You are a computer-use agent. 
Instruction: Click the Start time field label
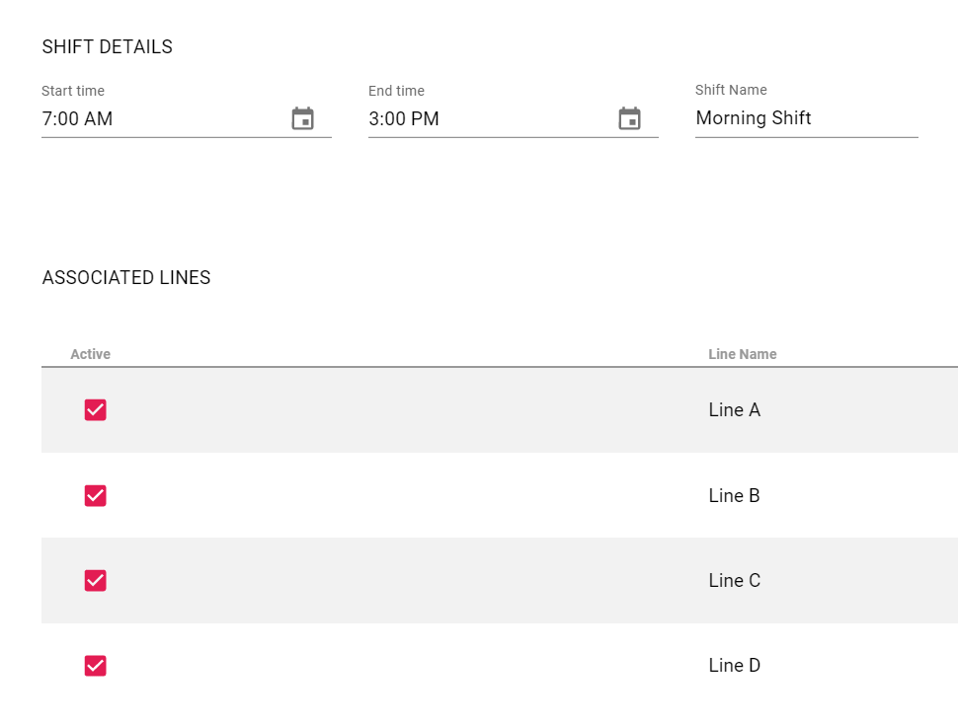[73, 91]
